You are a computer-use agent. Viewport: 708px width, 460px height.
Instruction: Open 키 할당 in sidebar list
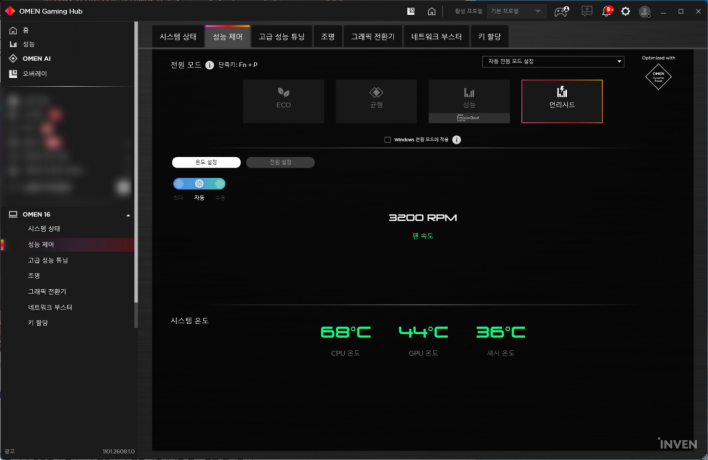coord(38,323)
